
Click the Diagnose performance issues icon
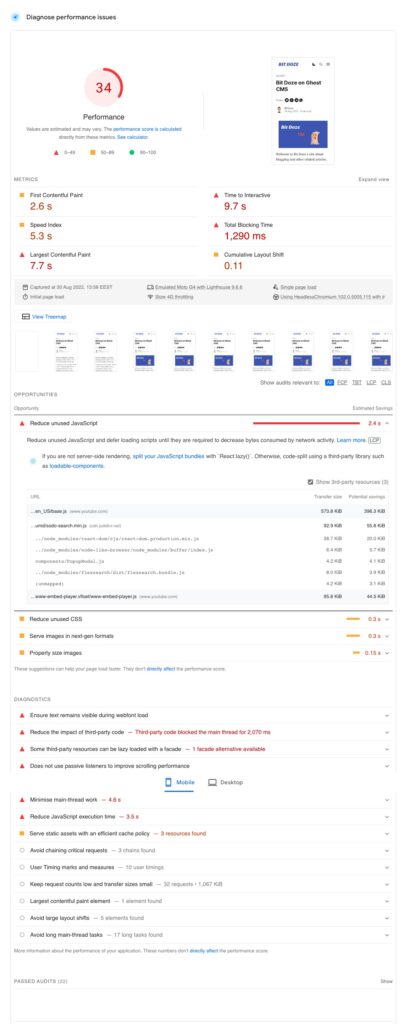pyautogui.click(x=15, y=17)
